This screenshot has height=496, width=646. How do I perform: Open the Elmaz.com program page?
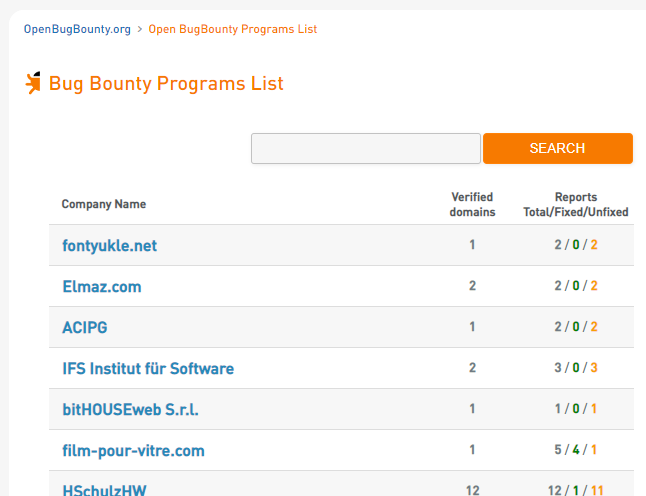(x=102, y=286)
